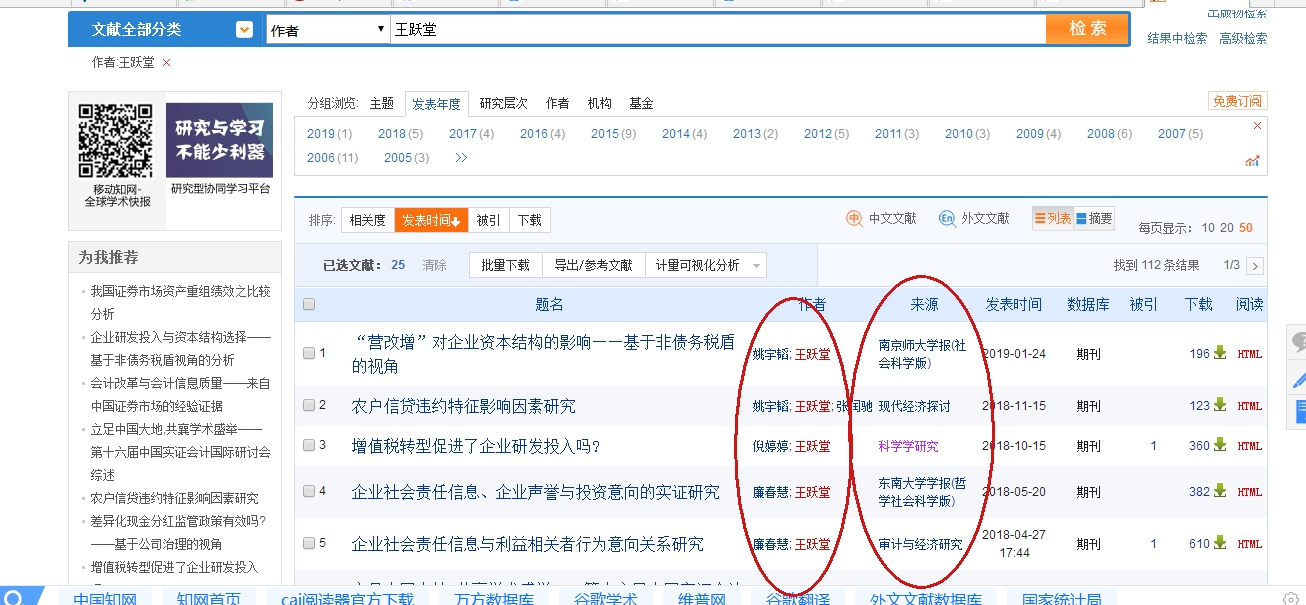The width and height of the screenshot is (1306, 605).
Task: Click the 中文文献 Chinese literature icon
Action: click(855, 219)
